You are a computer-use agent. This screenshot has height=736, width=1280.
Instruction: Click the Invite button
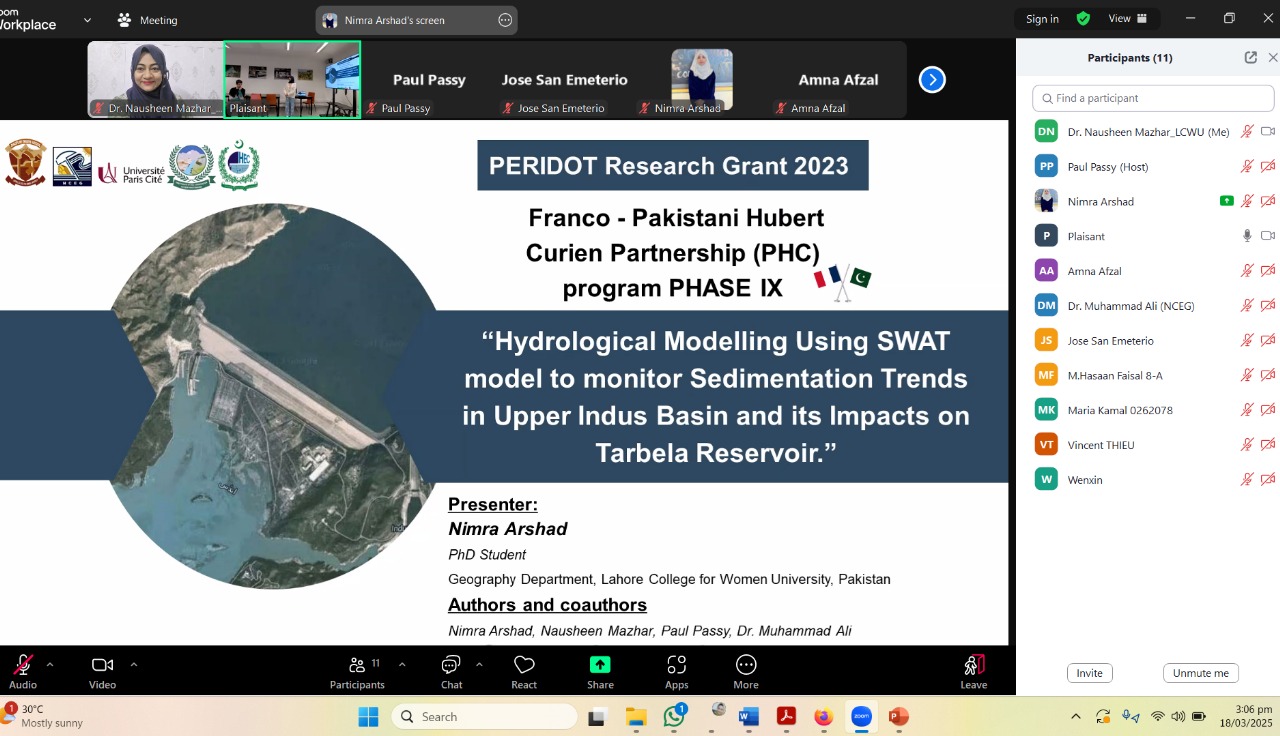[1089, 673]
